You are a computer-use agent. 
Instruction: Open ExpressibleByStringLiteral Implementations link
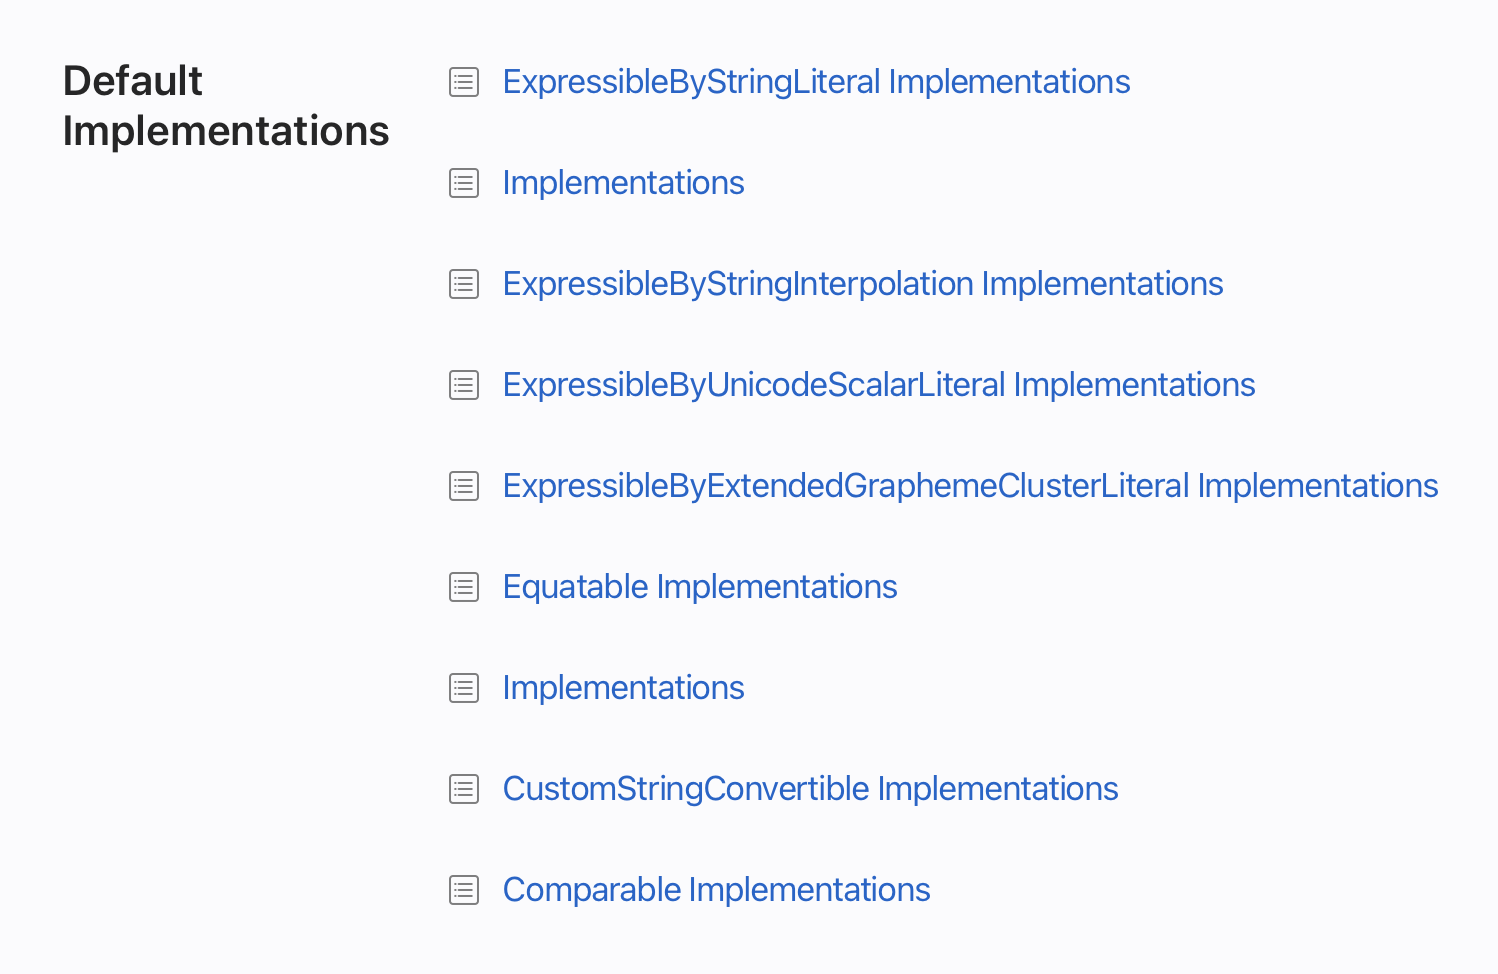tap(816, 82)
